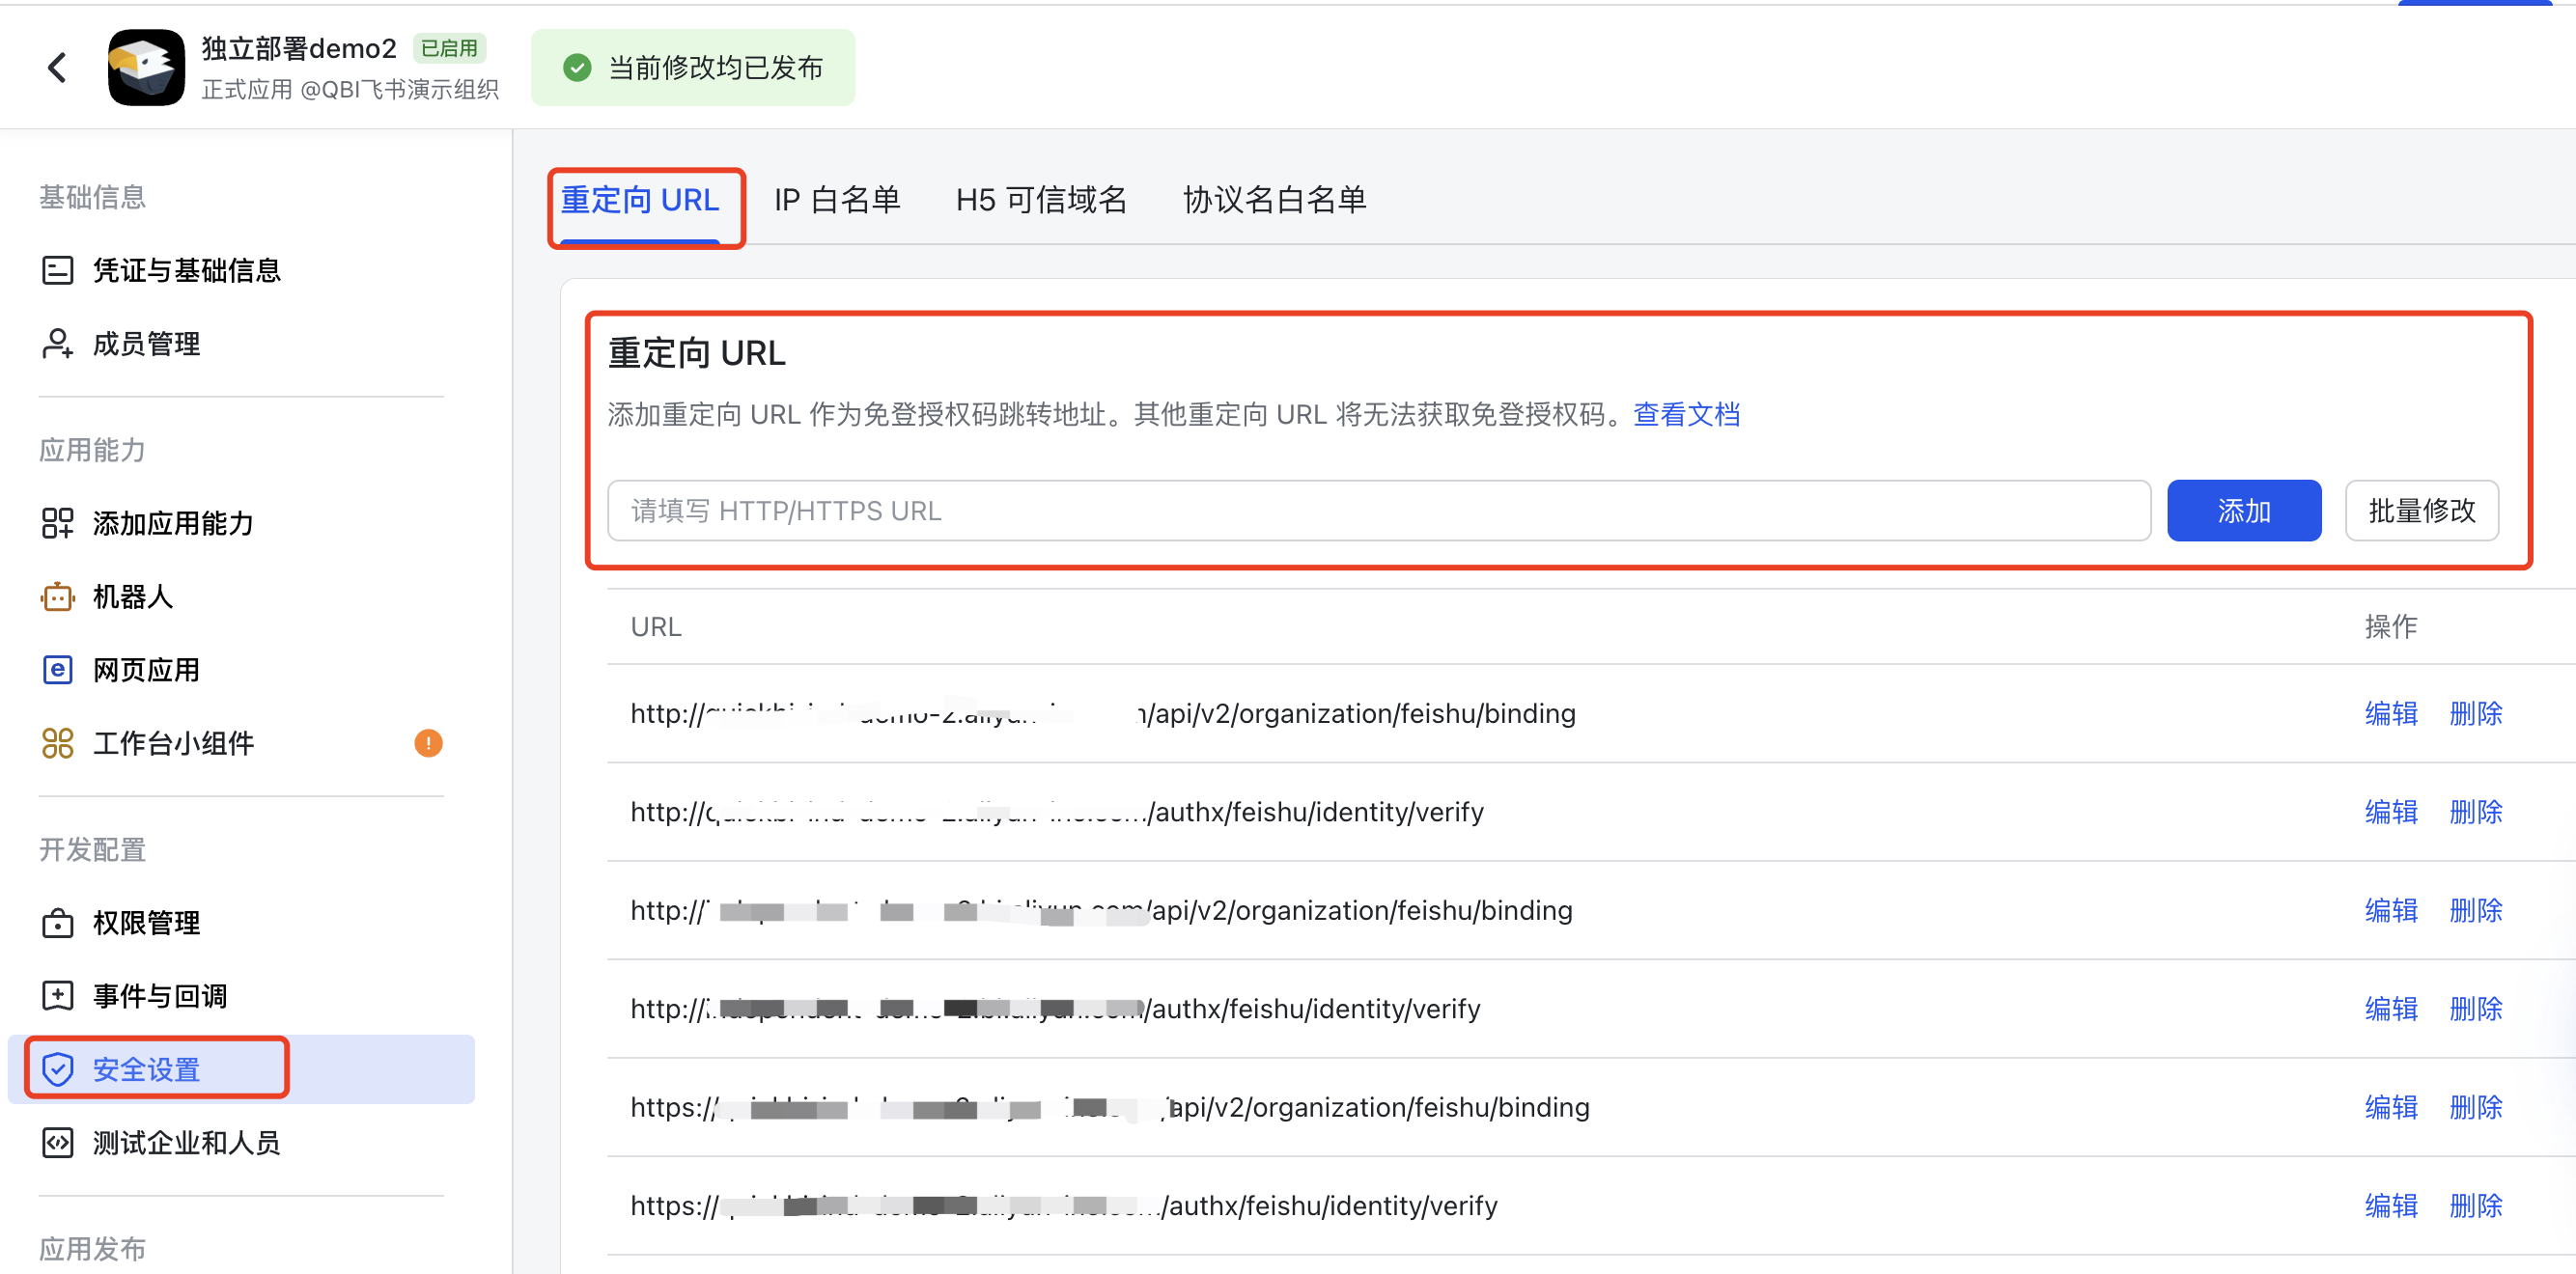Click the back arrow icon
Screen dimensions: 2576x1274
[57, 67]
